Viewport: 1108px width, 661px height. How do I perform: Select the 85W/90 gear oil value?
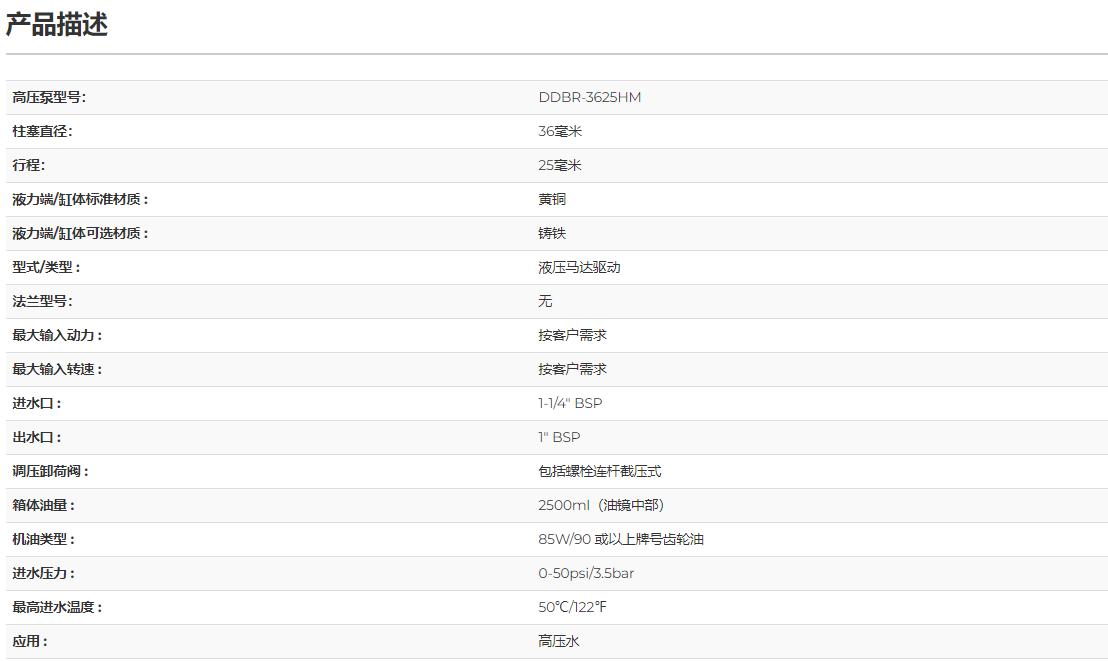pos(621,539)
